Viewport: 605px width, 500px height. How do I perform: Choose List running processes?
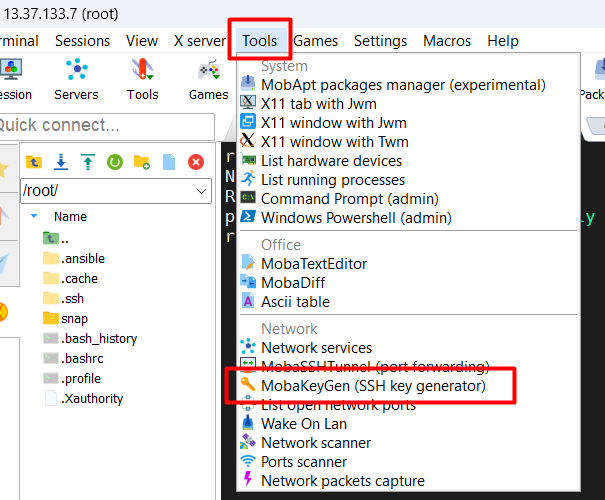pos(409,179)
